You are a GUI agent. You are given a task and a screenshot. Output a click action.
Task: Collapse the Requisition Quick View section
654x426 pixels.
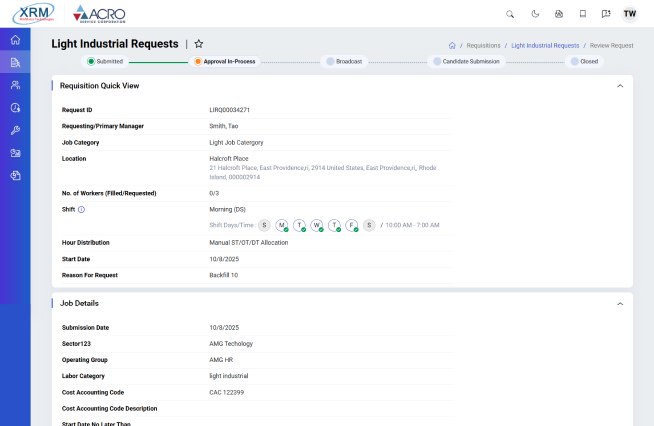click(619, 86)
